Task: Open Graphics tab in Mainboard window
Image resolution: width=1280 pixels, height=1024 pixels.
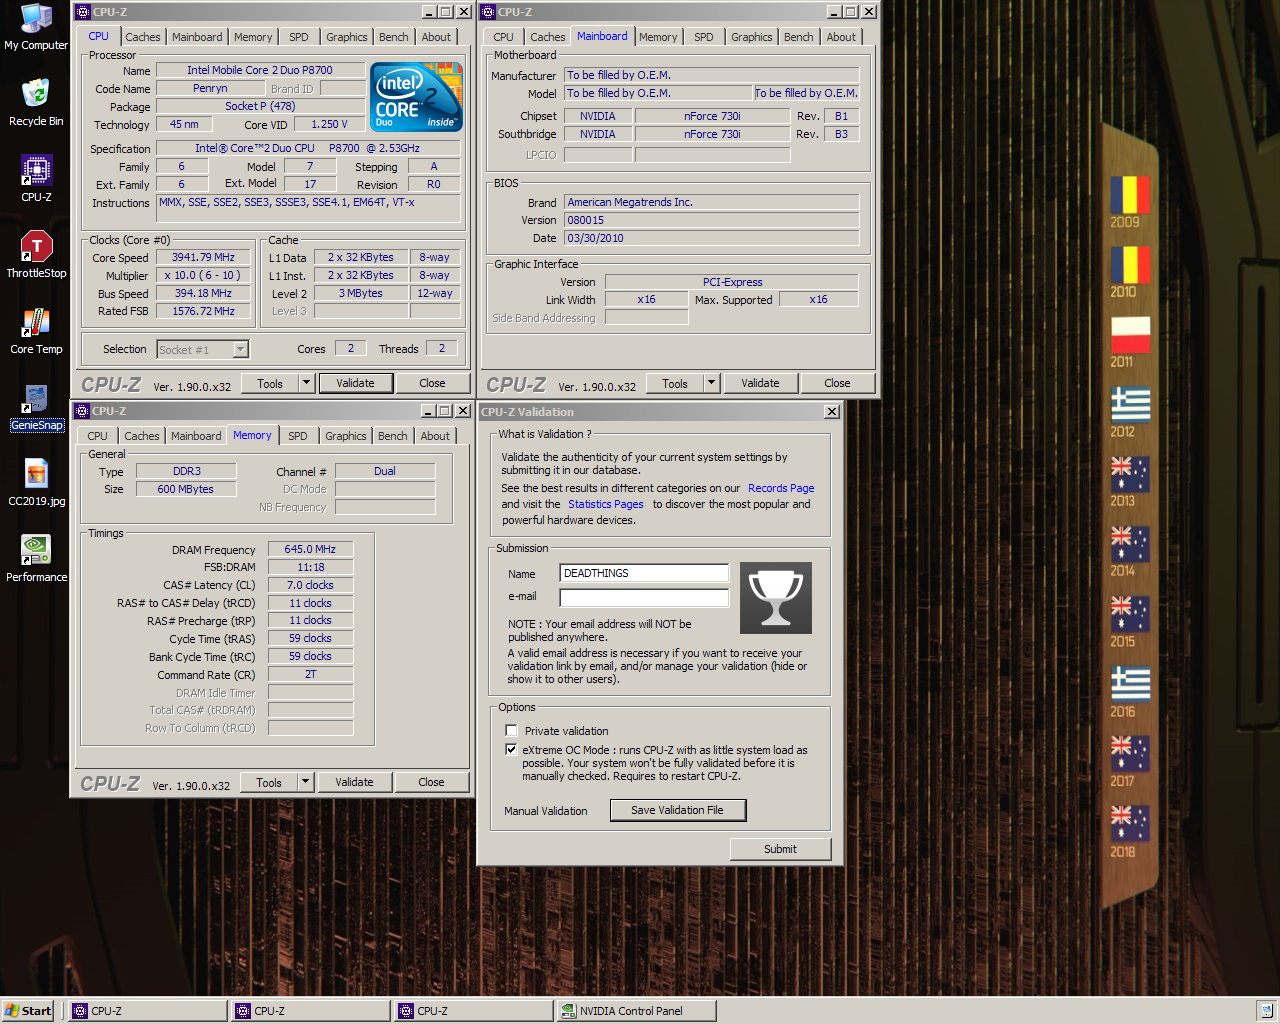Action: pos(752,37)
